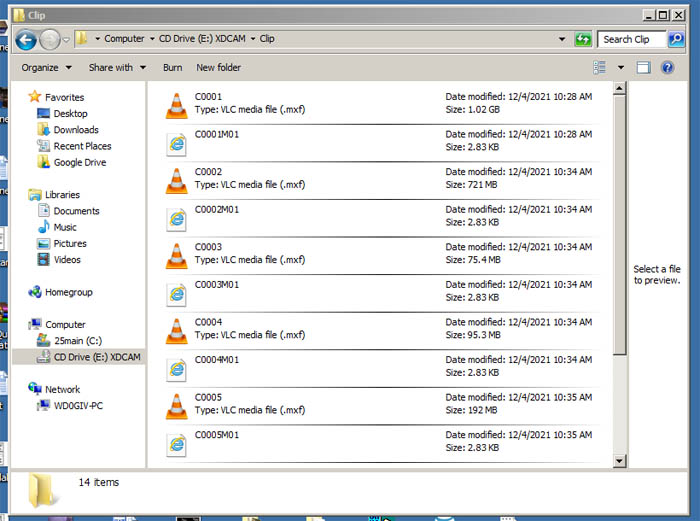Click the Computer breadcrumb in address bar

pos(124,40)
